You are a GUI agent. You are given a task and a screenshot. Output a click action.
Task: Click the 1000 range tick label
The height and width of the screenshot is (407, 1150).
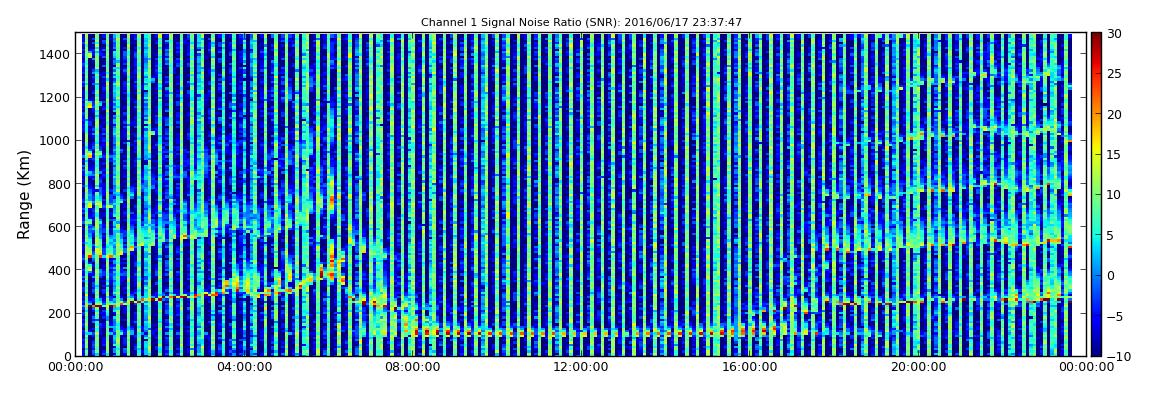[56, 141]
